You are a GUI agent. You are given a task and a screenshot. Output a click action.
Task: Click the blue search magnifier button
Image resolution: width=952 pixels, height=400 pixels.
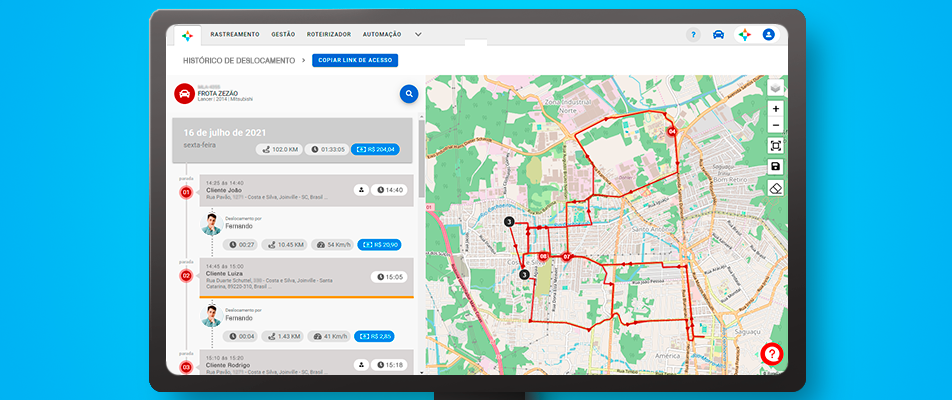click(x=409, y=94)
